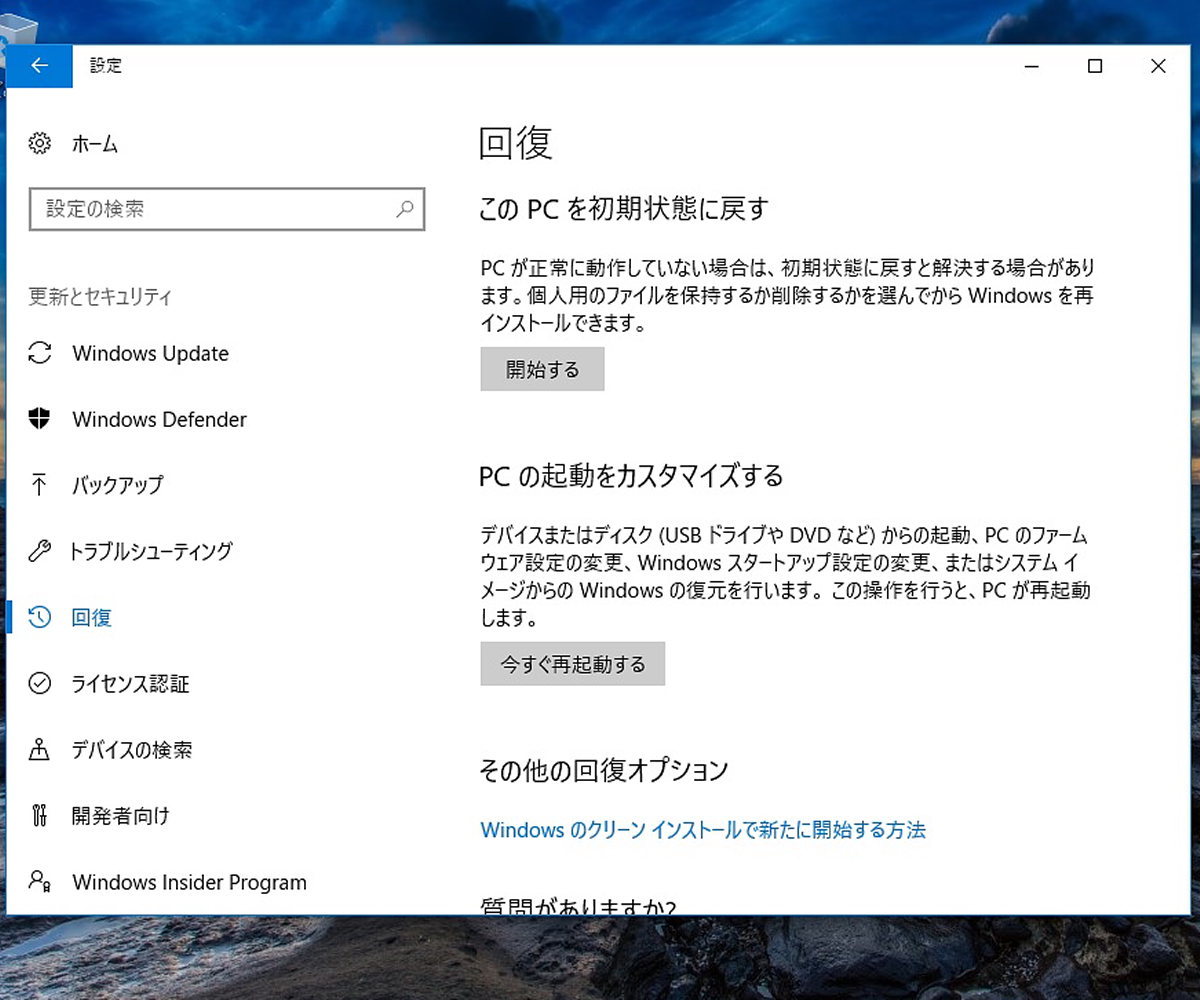Click the Home gear icon
This screenshot has height=1000, width=1200.
(39, 144)
